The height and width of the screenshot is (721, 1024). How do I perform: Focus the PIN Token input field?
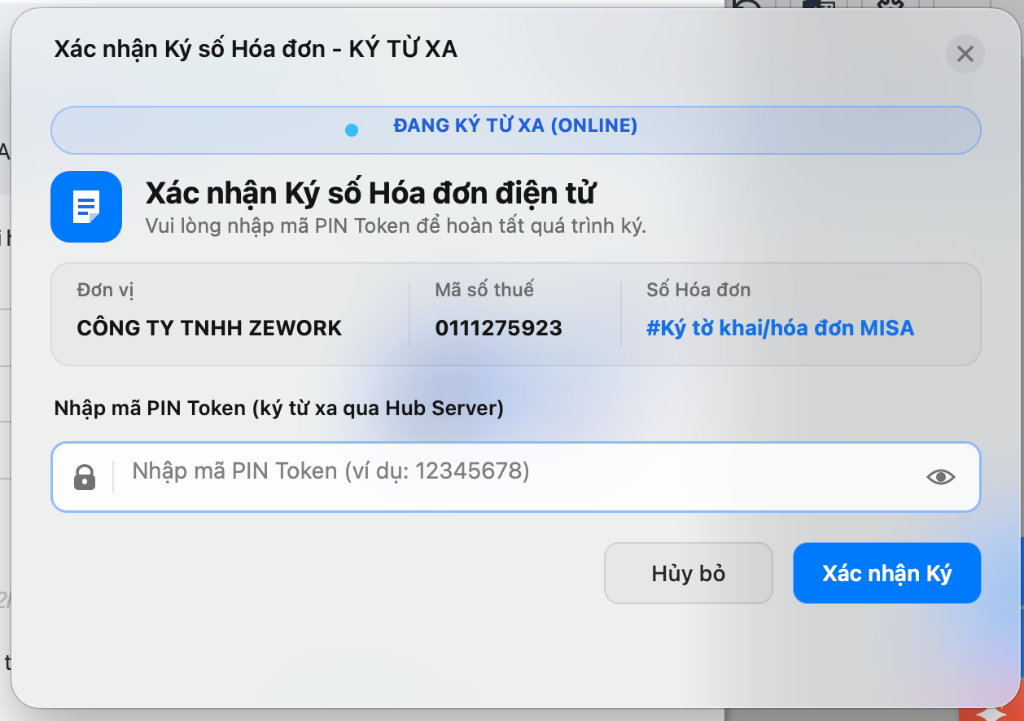point(516,477)
